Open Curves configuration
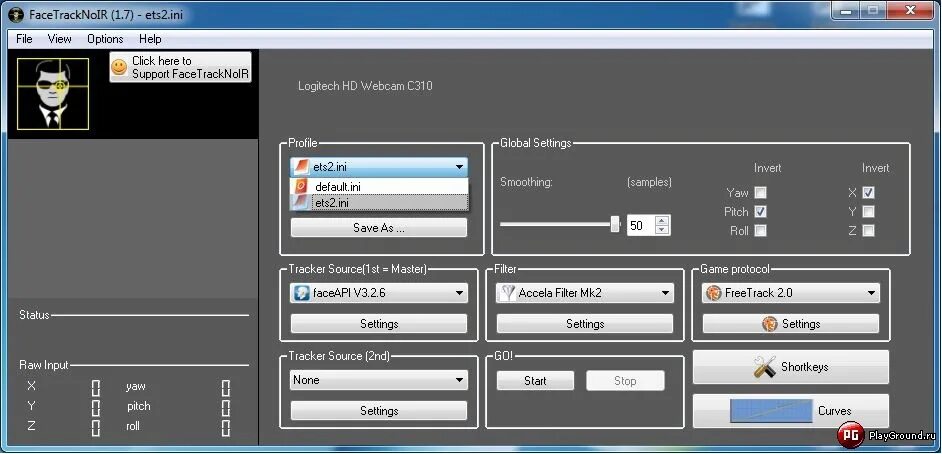Image resolution: width=942 pixels, height=454 pixels. point(791,411)
